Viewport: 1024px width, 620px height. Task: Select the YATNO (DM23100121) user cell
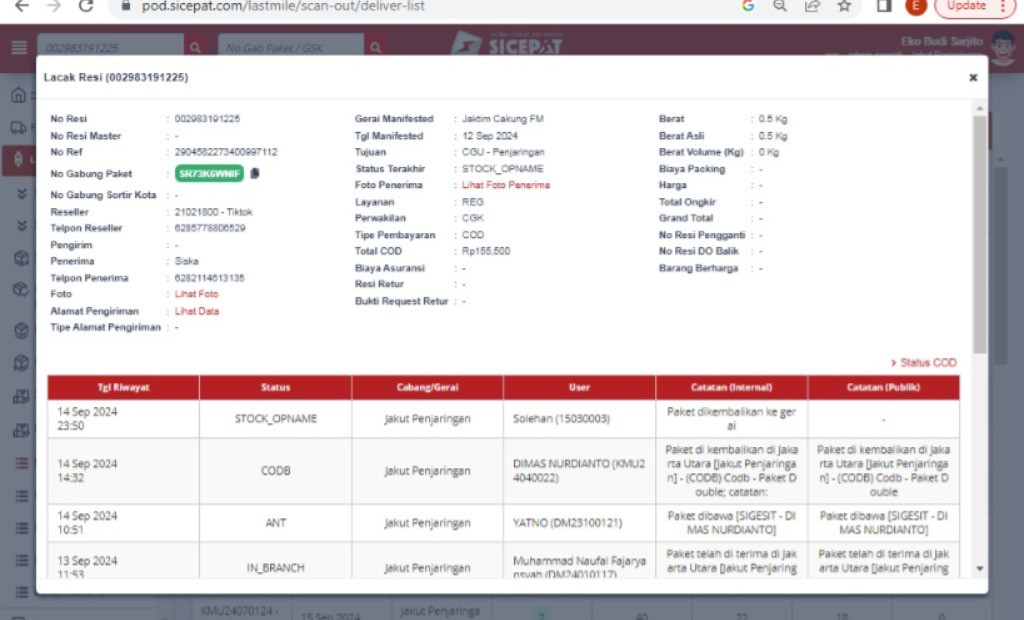[579, 523]
